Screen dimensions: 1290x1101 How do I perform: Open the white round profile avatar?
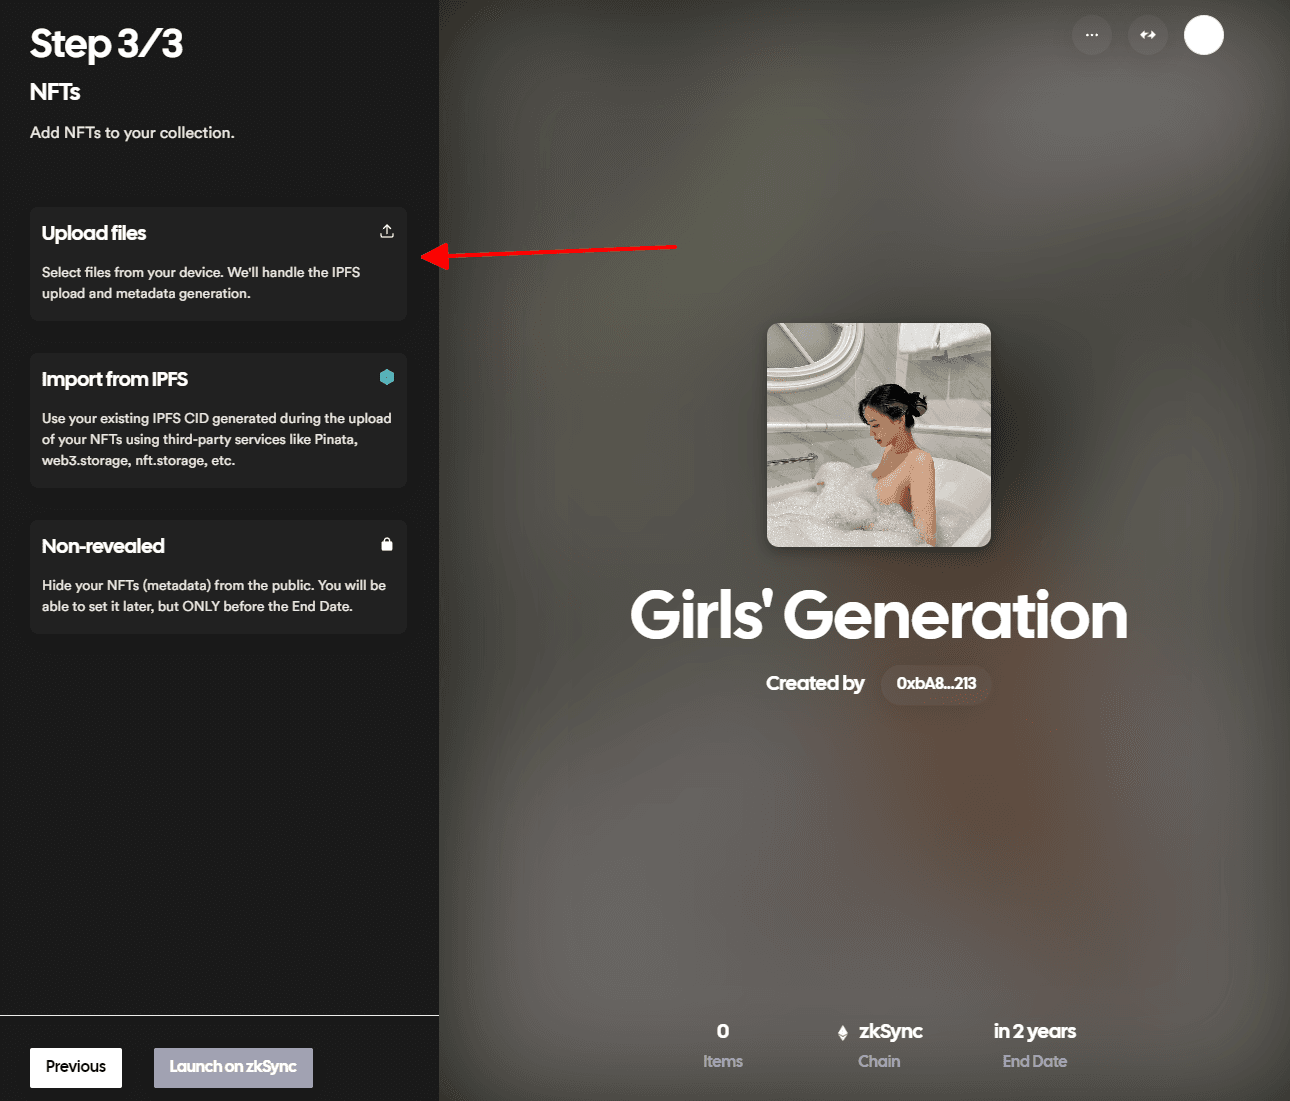click(1204, 35)
